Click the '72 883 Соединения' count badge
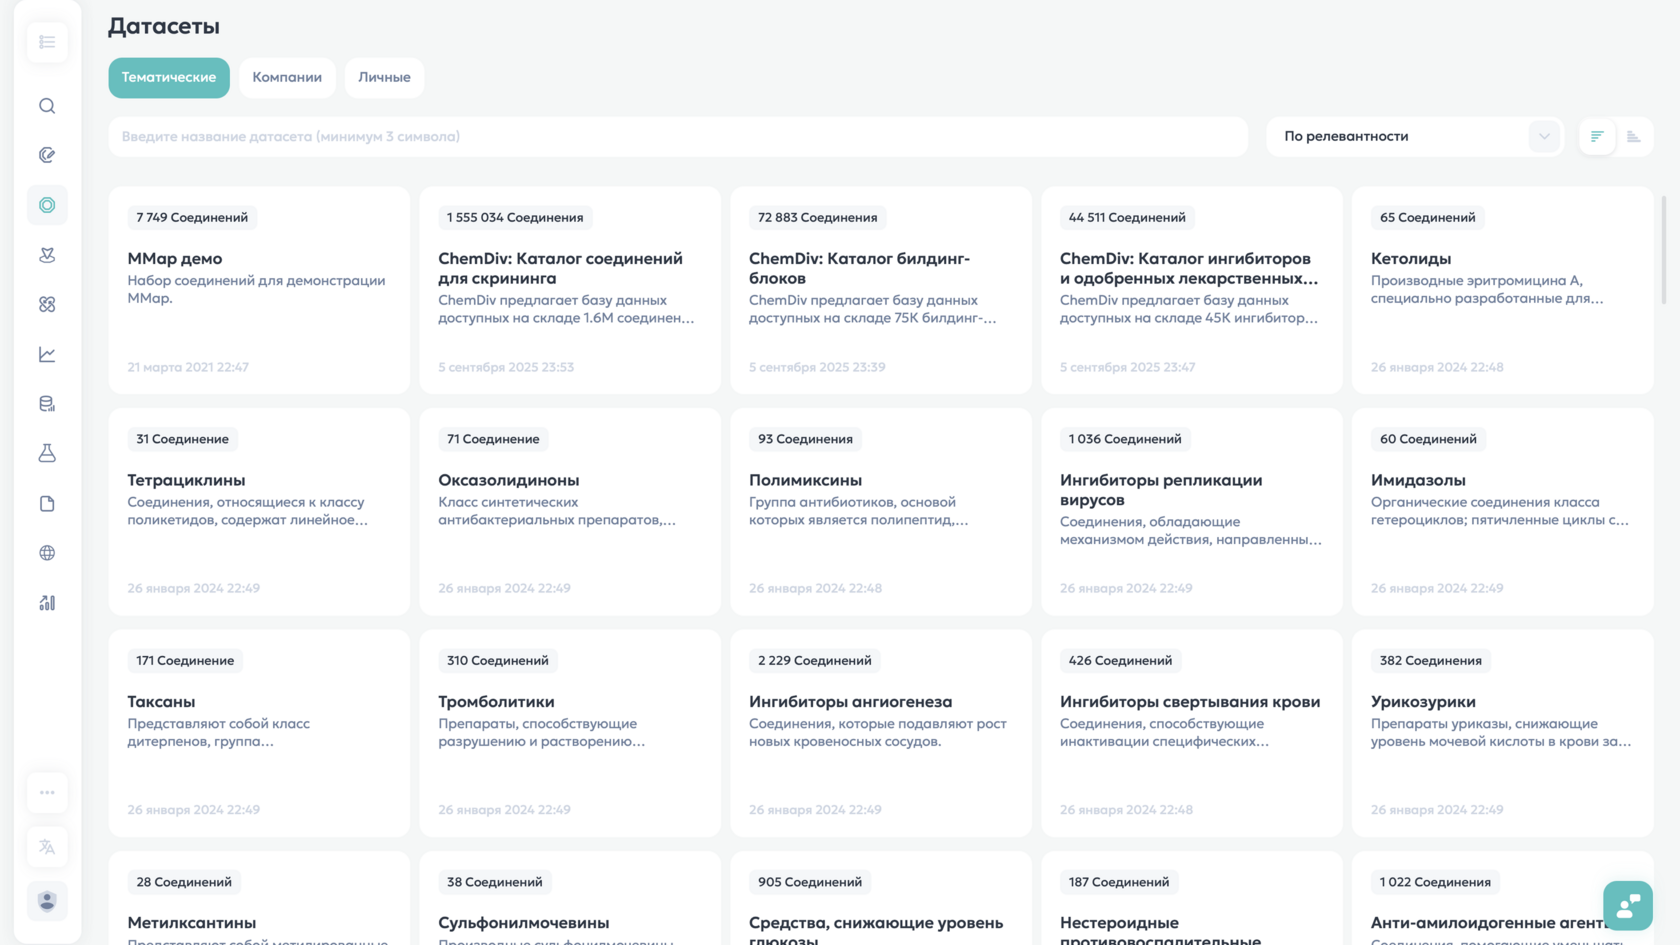 point(818,218)
